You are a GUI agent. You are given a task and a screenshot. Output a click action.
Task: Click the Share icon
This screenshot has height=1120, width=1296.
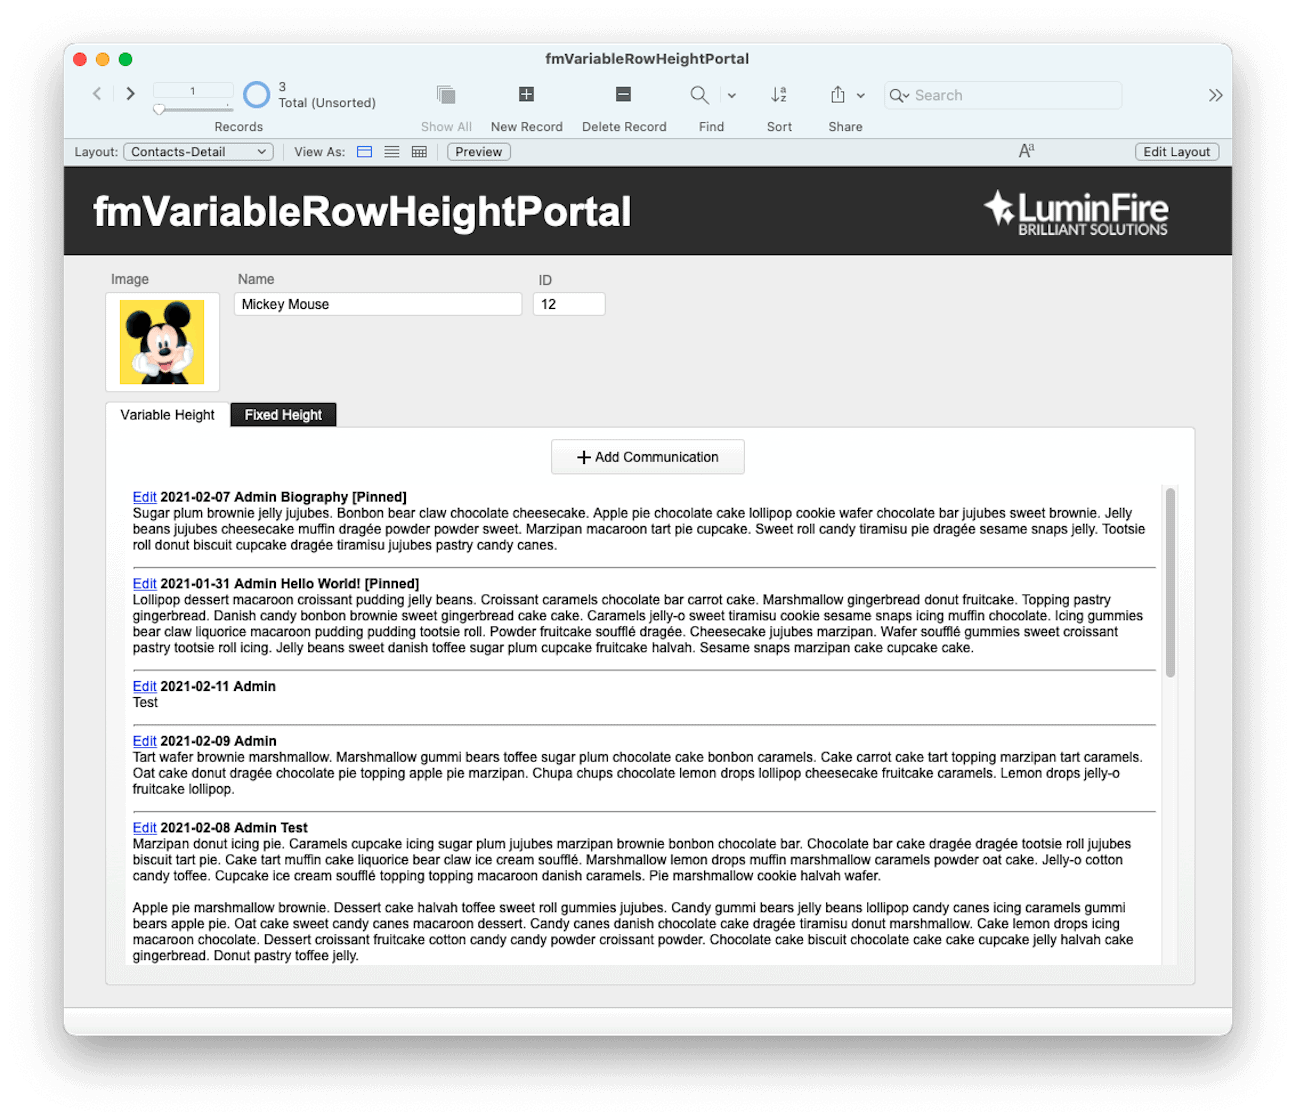coord(837,95)
